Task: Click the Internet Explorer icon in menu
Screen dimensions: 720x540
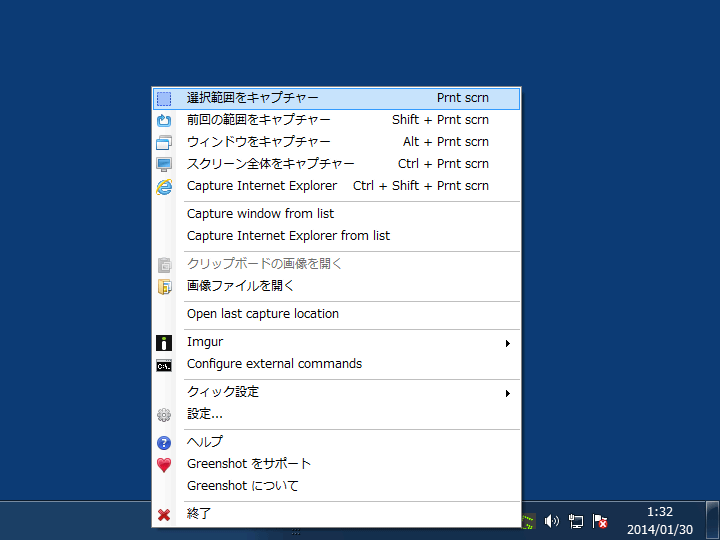Action: 165,187
